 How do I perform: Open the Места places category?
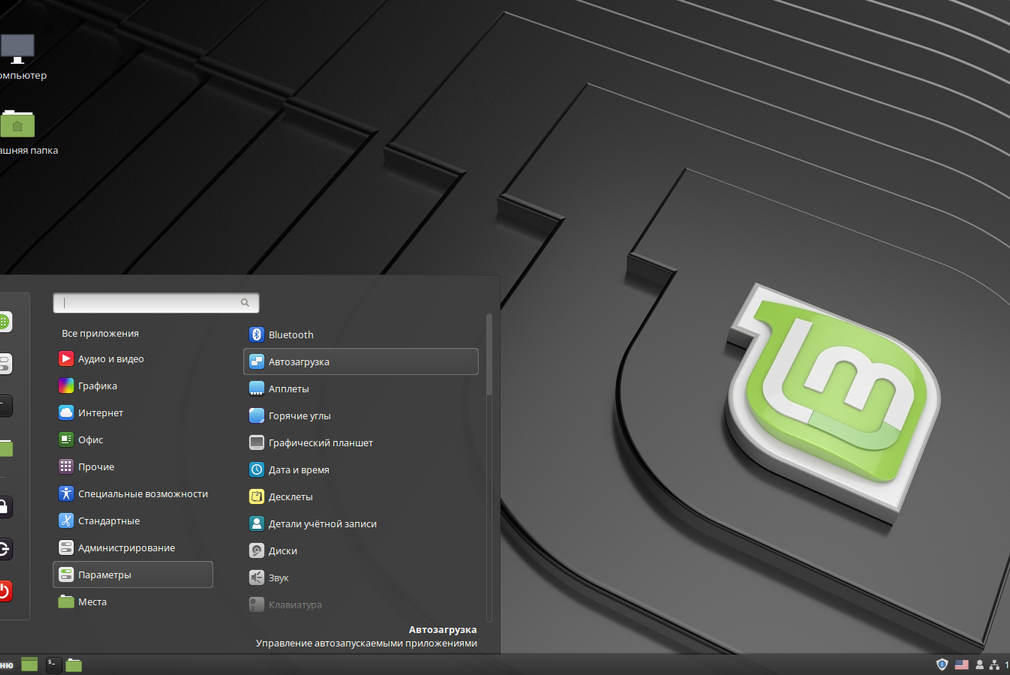[x=133, y=602]
